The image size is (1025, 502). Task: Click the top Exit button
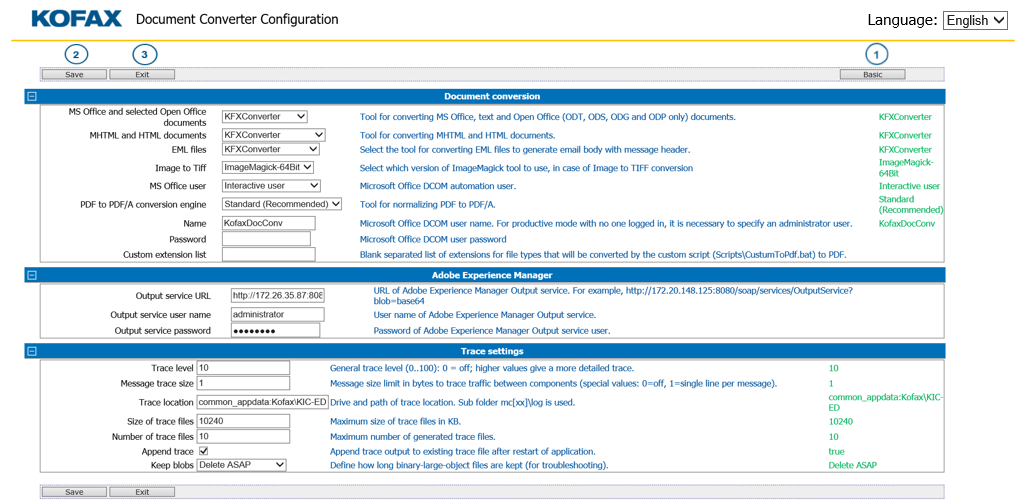click(142, 74)
